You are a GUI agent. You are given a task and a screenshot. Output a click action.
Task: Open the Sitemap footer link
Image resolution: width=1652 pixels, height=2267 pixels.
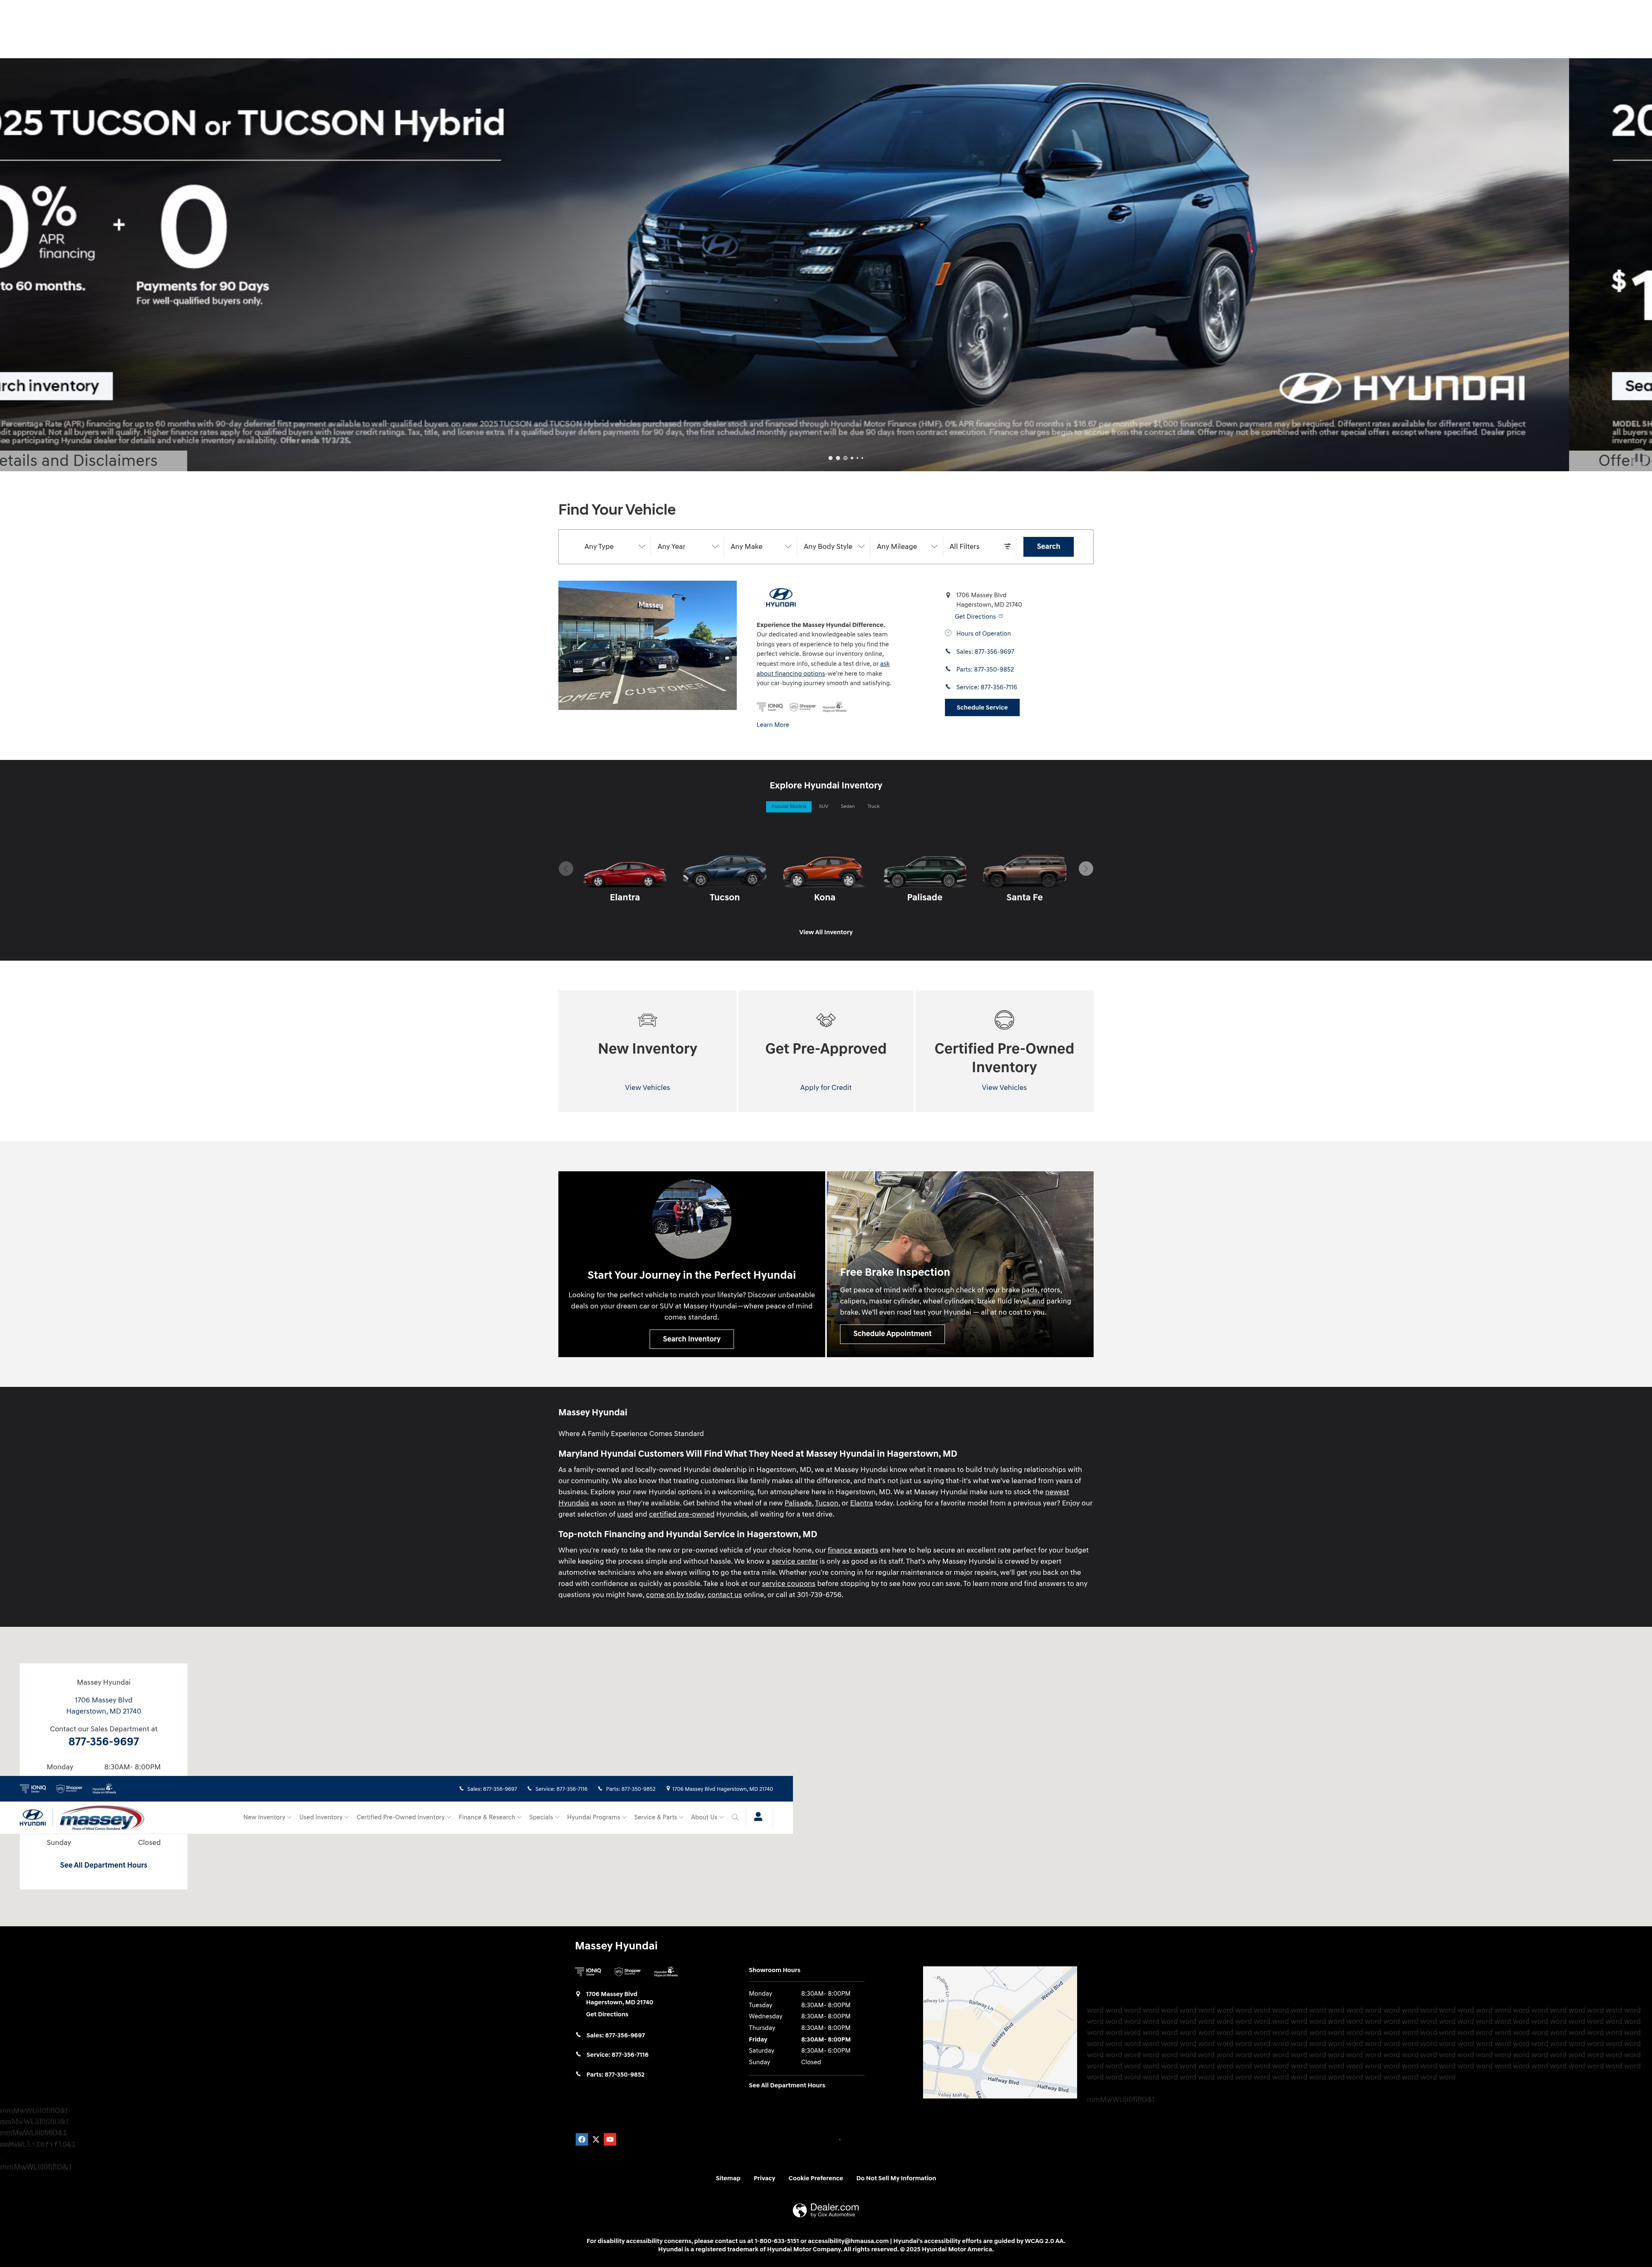(728, 2178)
